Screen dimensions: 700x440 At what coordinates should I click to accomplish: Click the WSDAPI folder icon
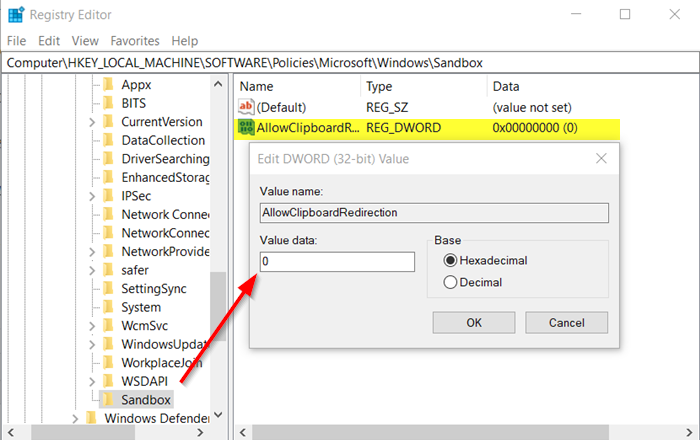108,381
